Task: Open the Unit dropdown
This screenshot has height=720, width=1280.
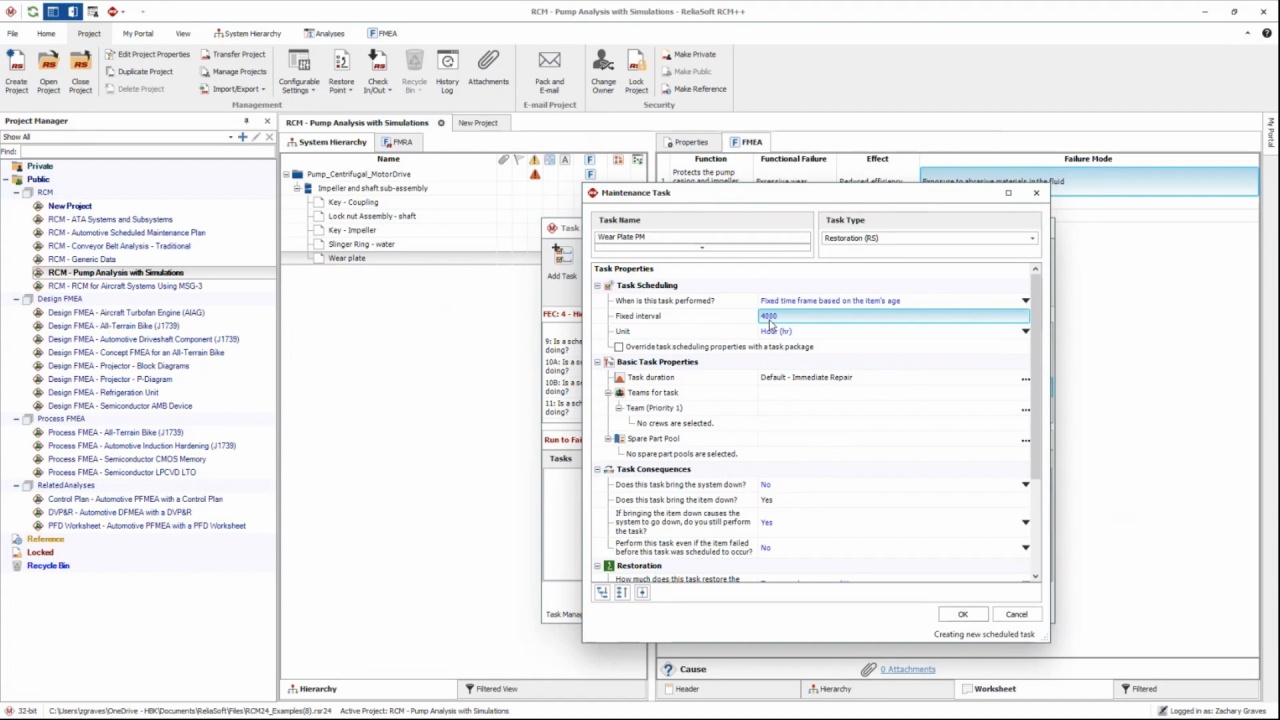Action: (x=1025, y=331)
